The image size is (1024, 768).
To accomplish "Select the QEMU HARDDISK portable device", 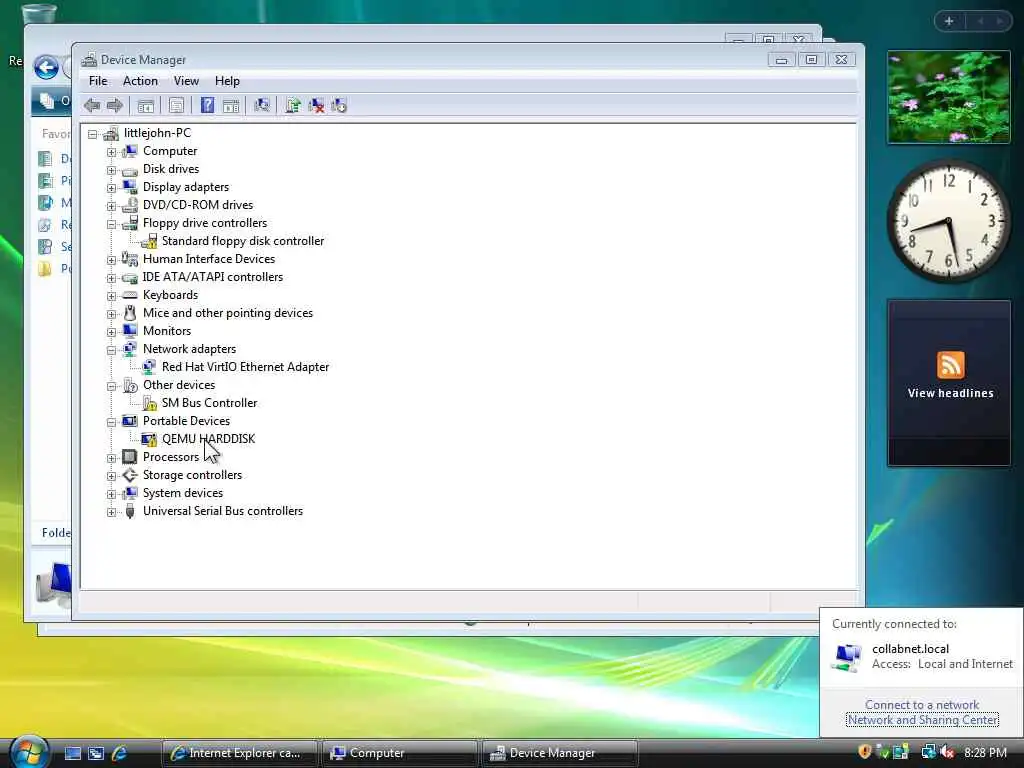I will (x=208, y=439).
